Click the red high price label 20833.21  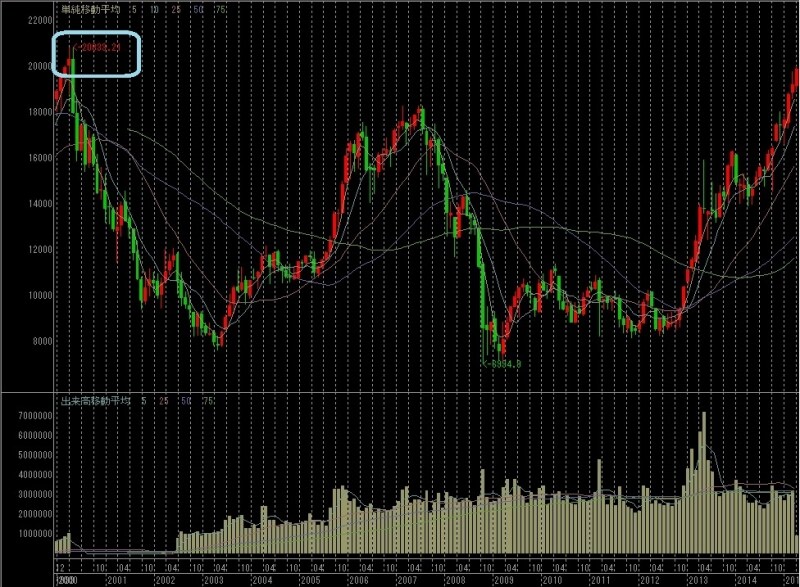pos(100,47)
